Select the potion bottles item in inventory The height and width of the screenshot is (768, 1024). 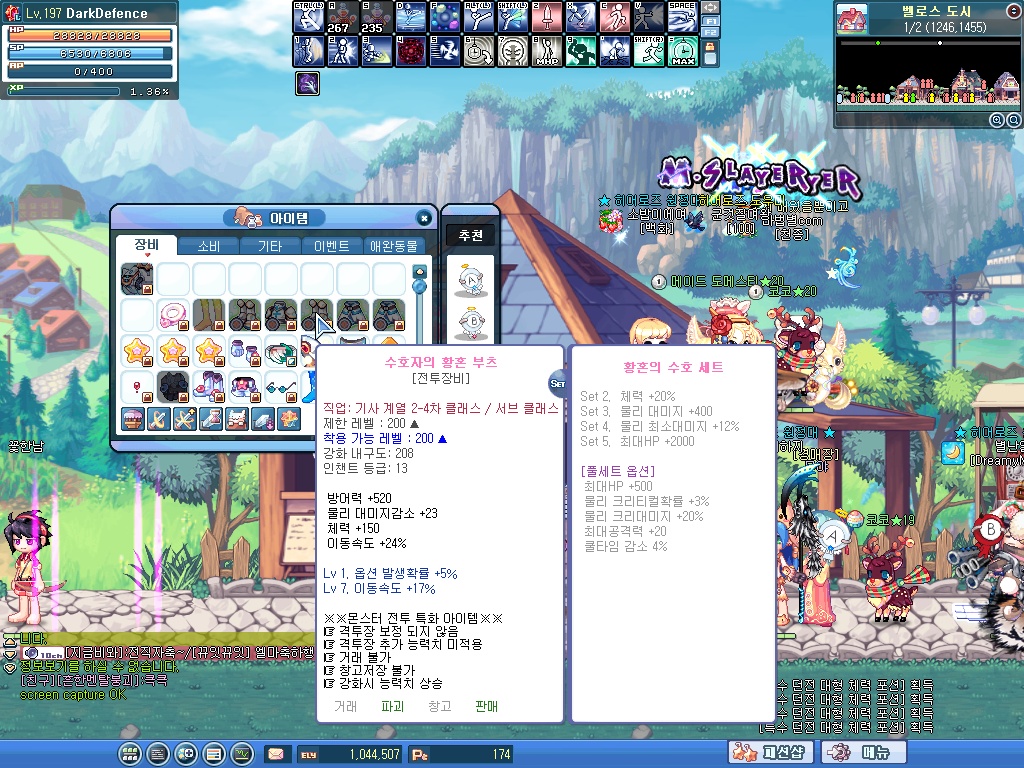(245, 351)
